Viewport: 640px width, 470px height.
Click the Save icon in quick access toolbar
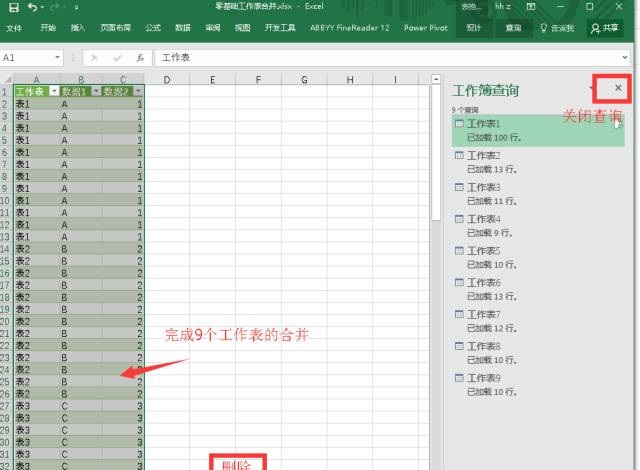coord(11,7)
